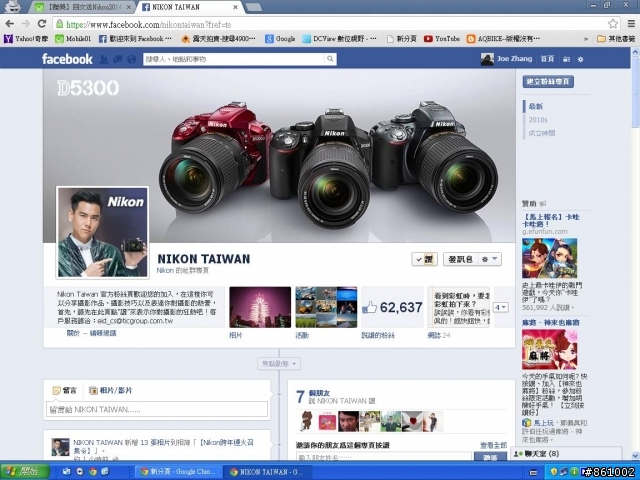The width and height of the screenshot is (640, 480).
Task: Click the Message button on the page
Action: [460, 259]
